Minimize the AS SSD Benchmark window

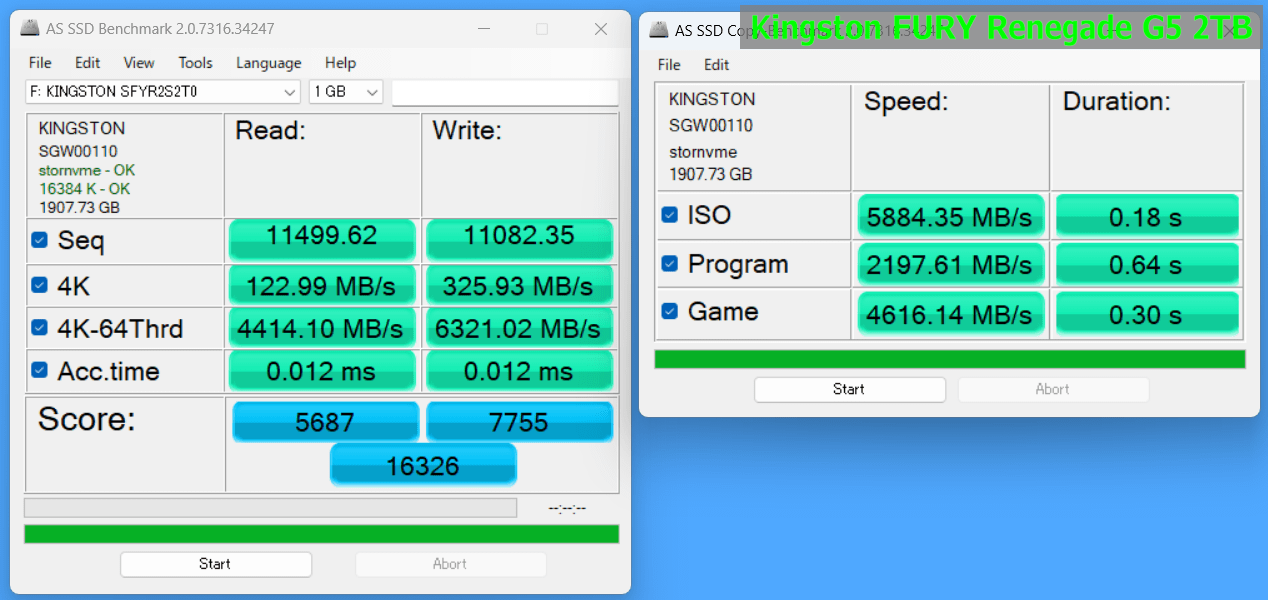tap(483, 29)
